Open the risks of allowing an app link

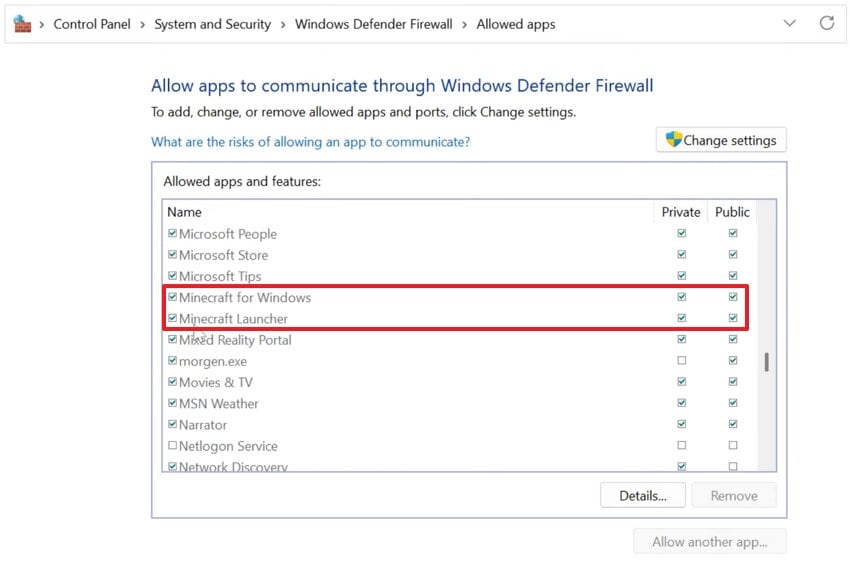(310, 142)
